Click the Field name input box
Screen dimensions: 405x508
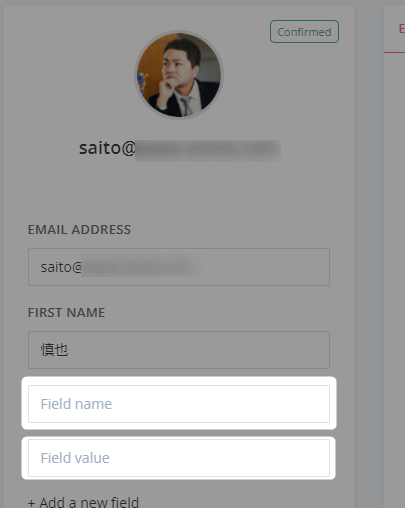(x=179, y=404)
